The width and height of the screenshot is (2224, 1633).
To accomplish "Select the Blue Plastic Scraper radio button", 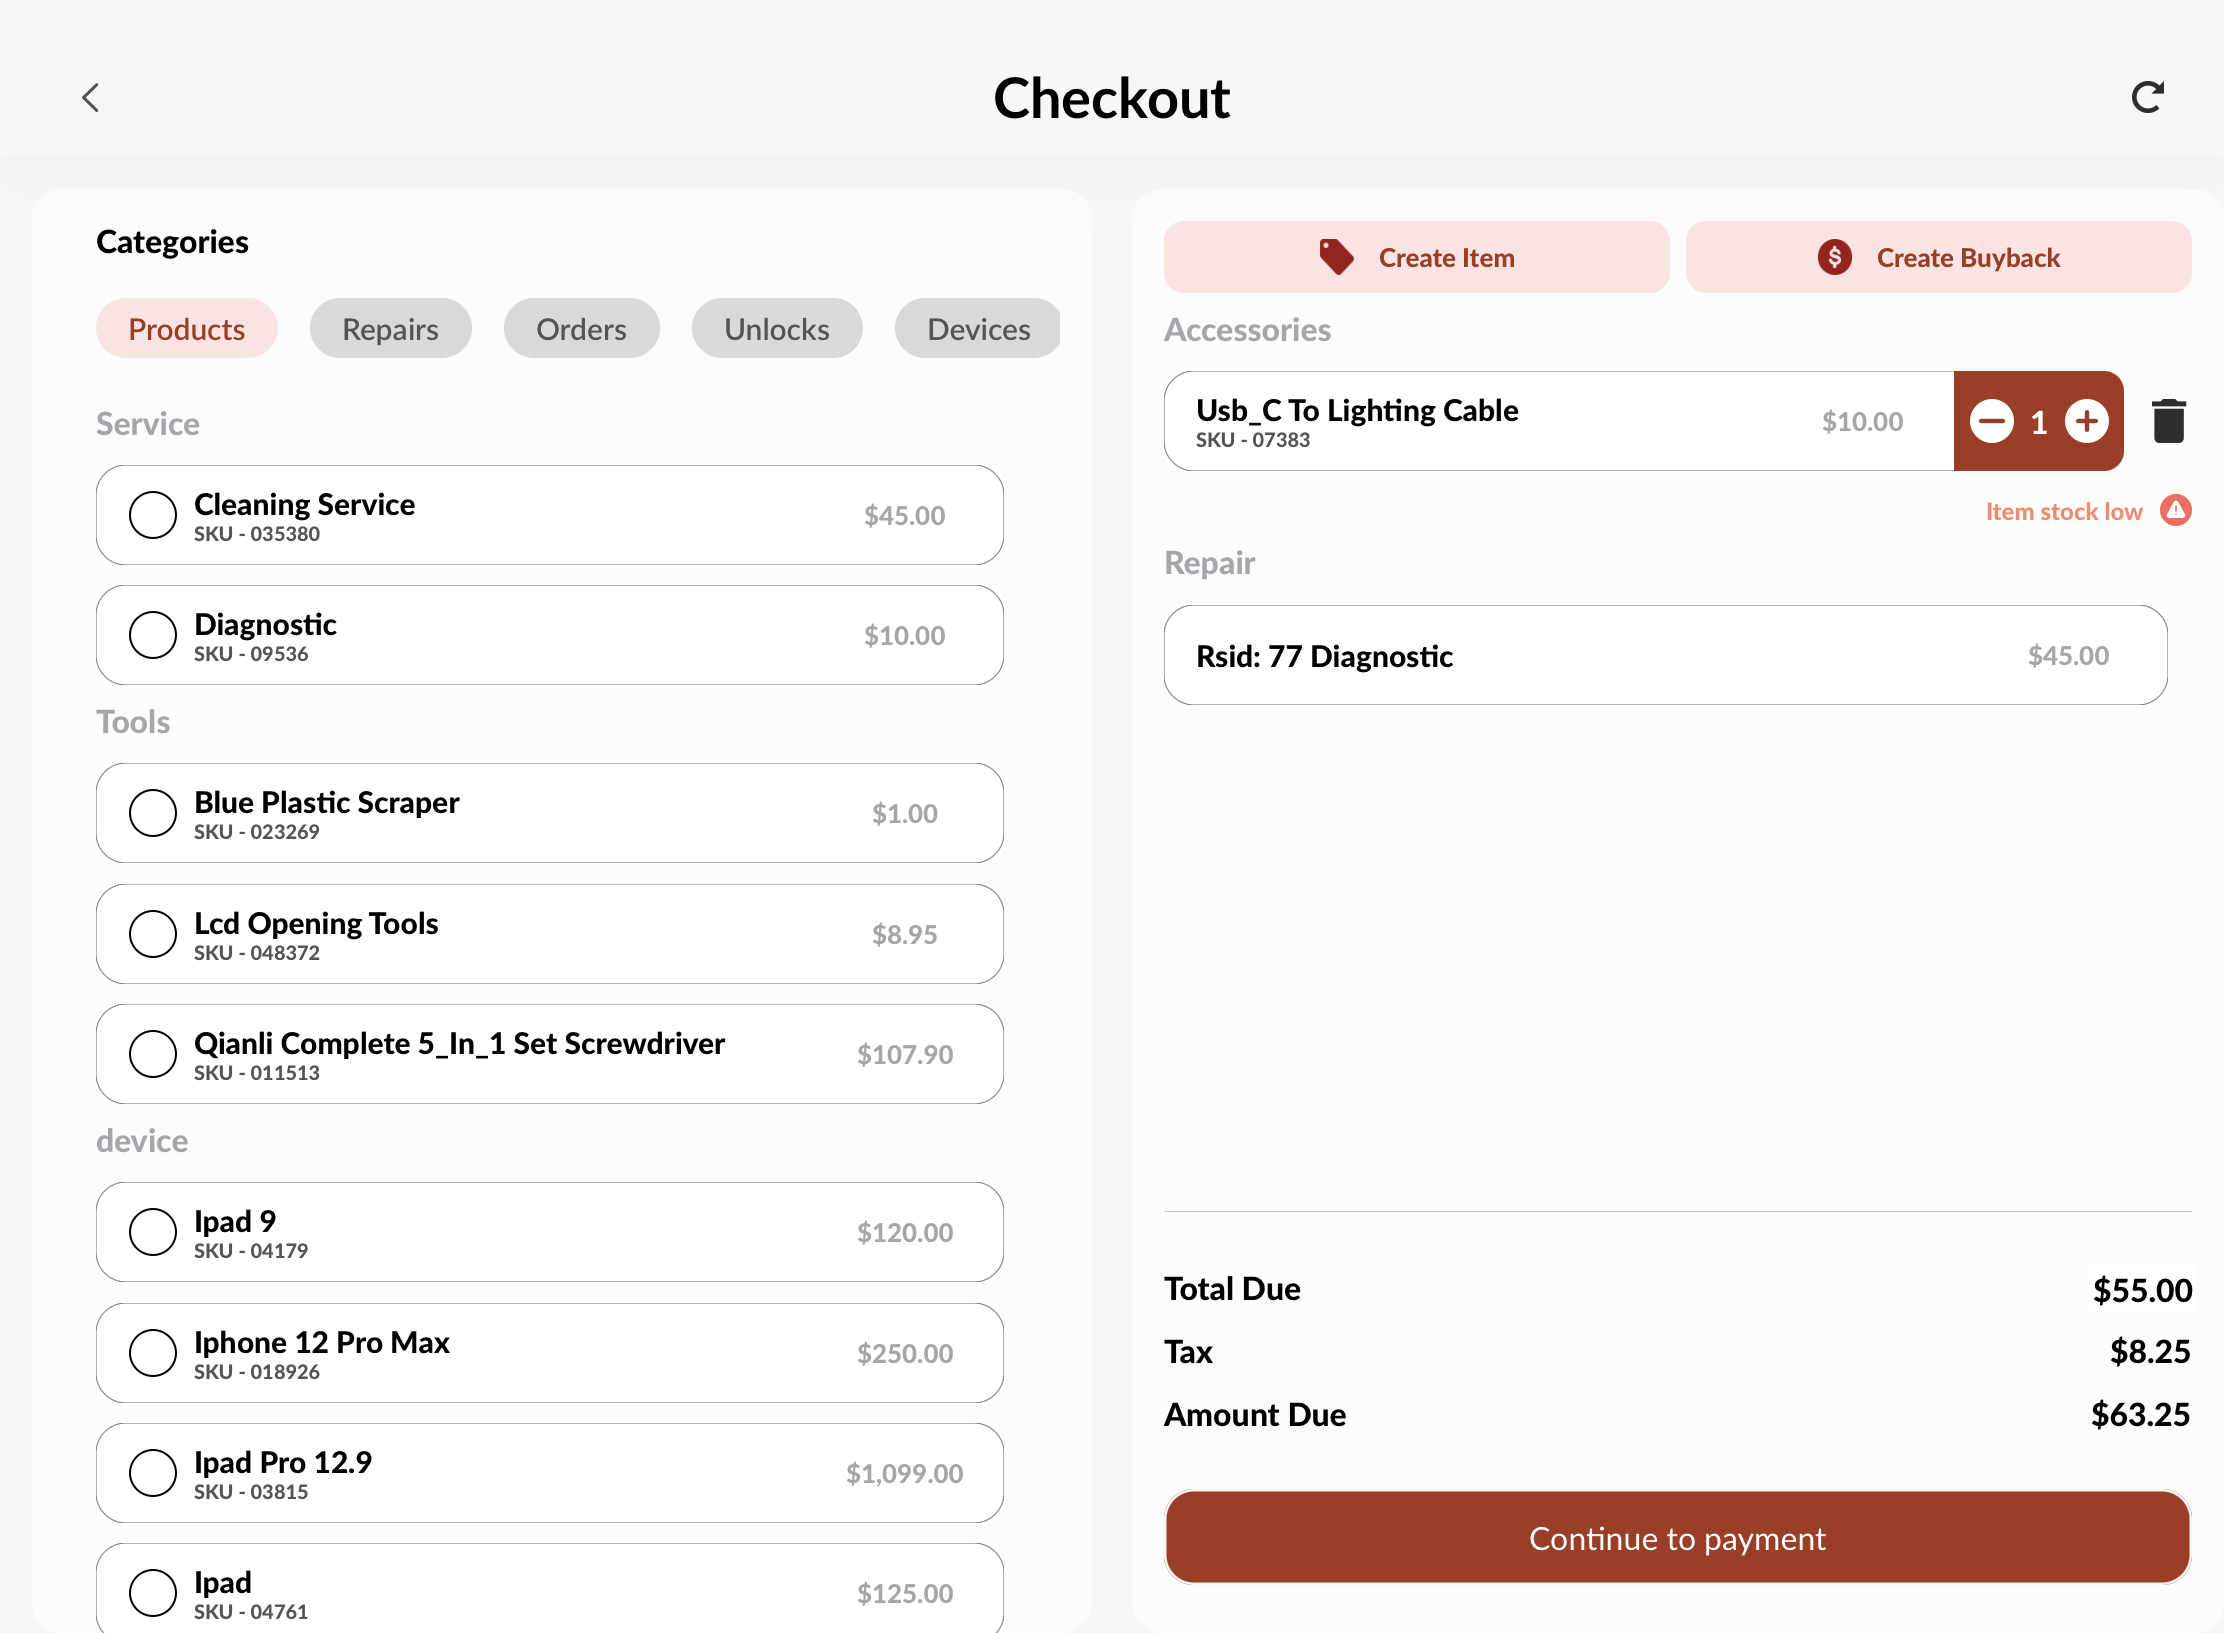I will 153,813.
